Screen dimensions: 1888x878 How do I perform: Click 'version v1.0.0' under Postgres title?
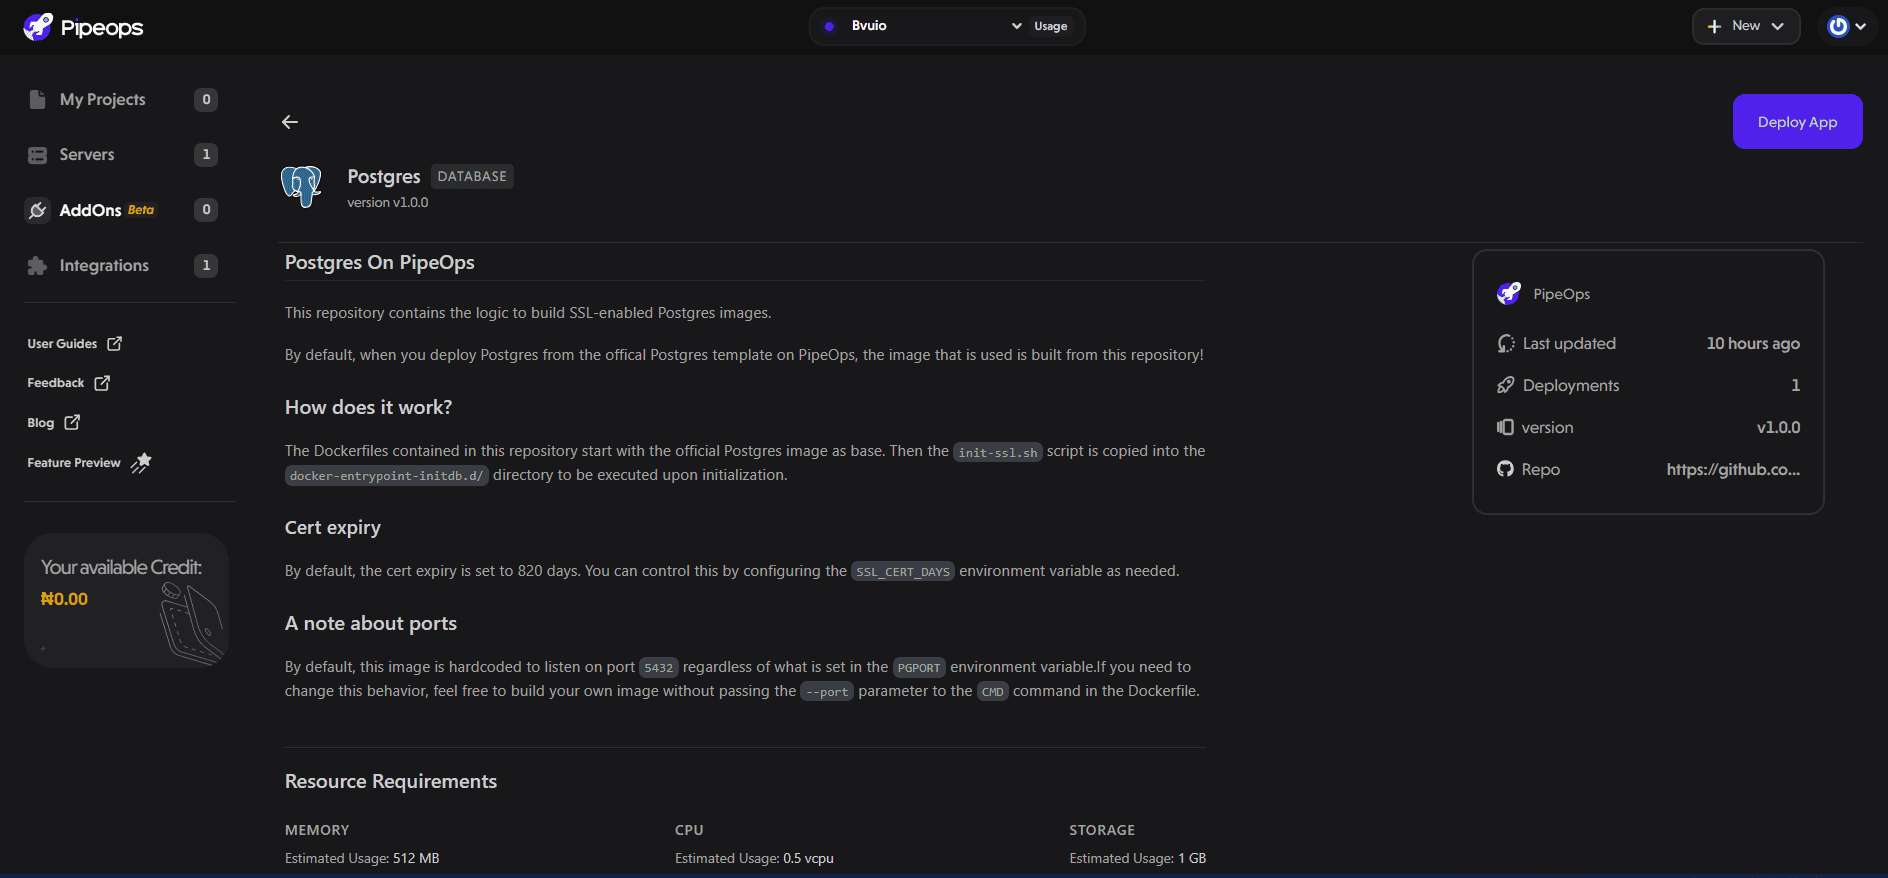[388, 202]
